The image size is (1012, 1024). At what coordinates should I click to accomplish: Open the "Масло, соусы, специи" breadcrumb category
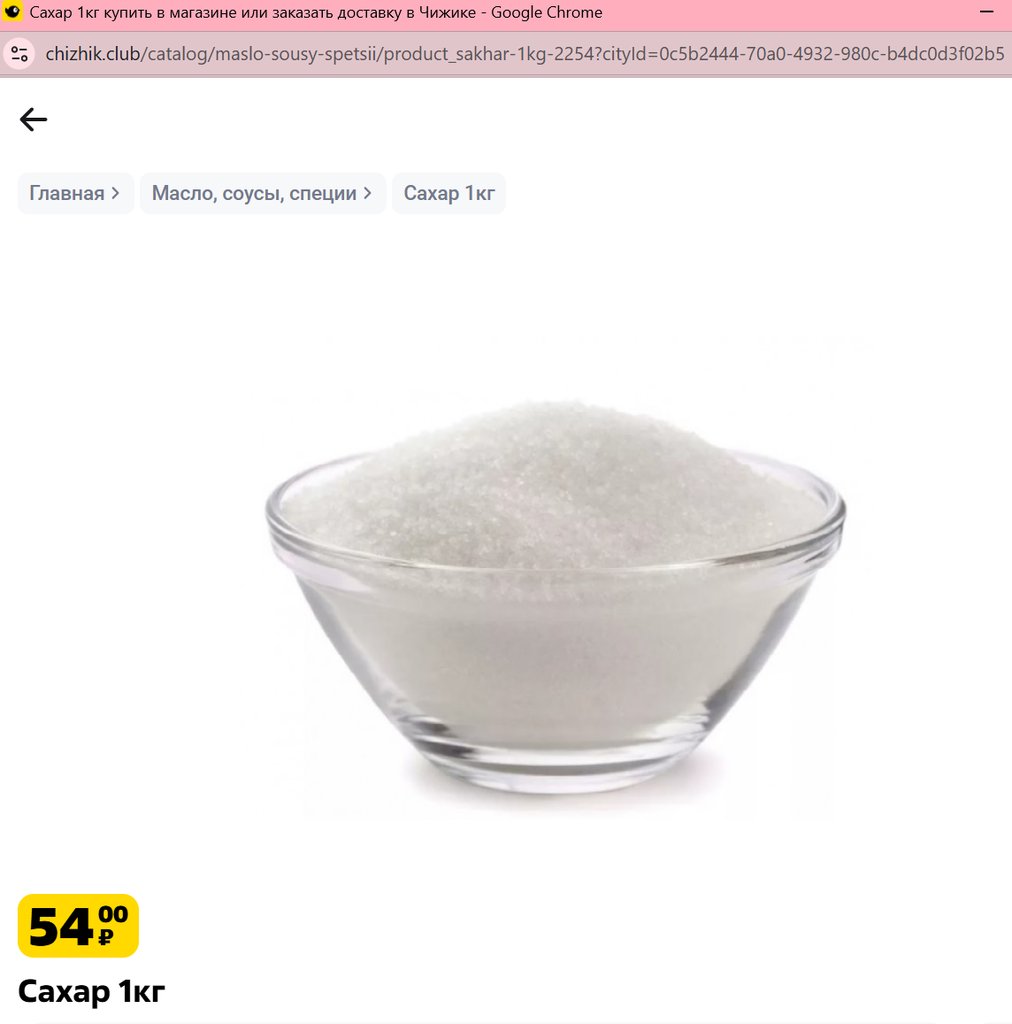point(254,193)
